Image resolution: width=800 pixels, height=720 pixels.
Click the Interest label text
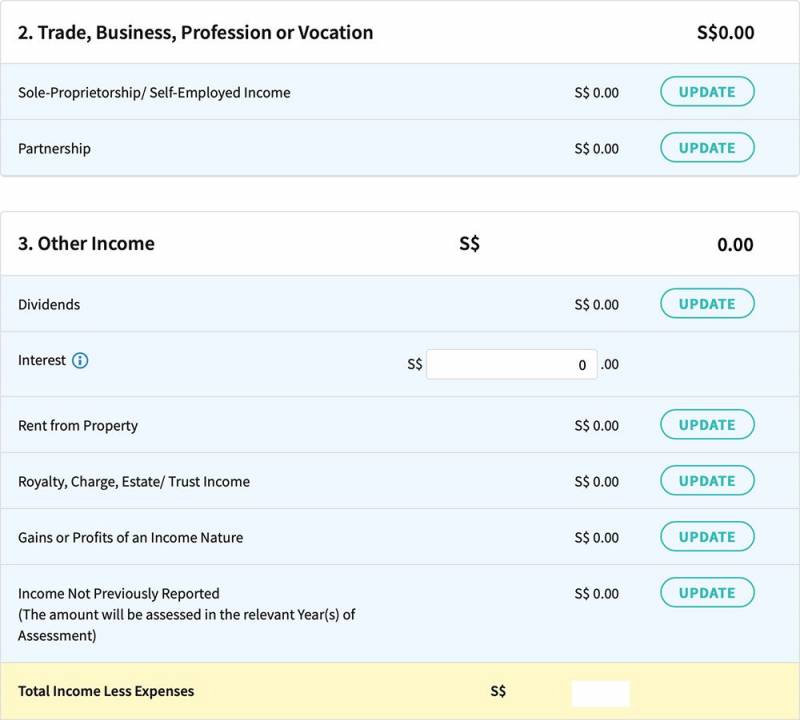[x=42, y=361]
